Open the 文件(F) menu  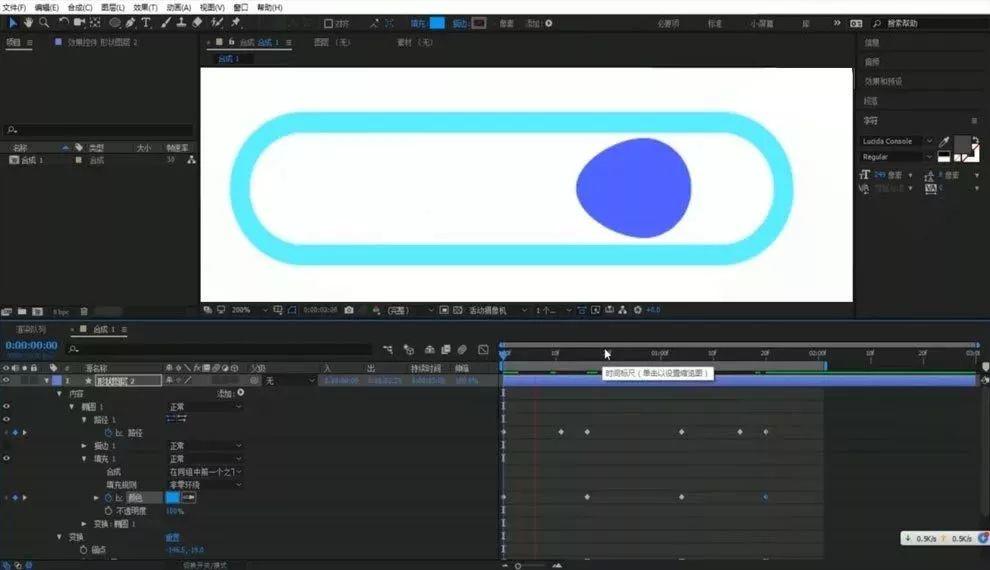click(15, 8)
